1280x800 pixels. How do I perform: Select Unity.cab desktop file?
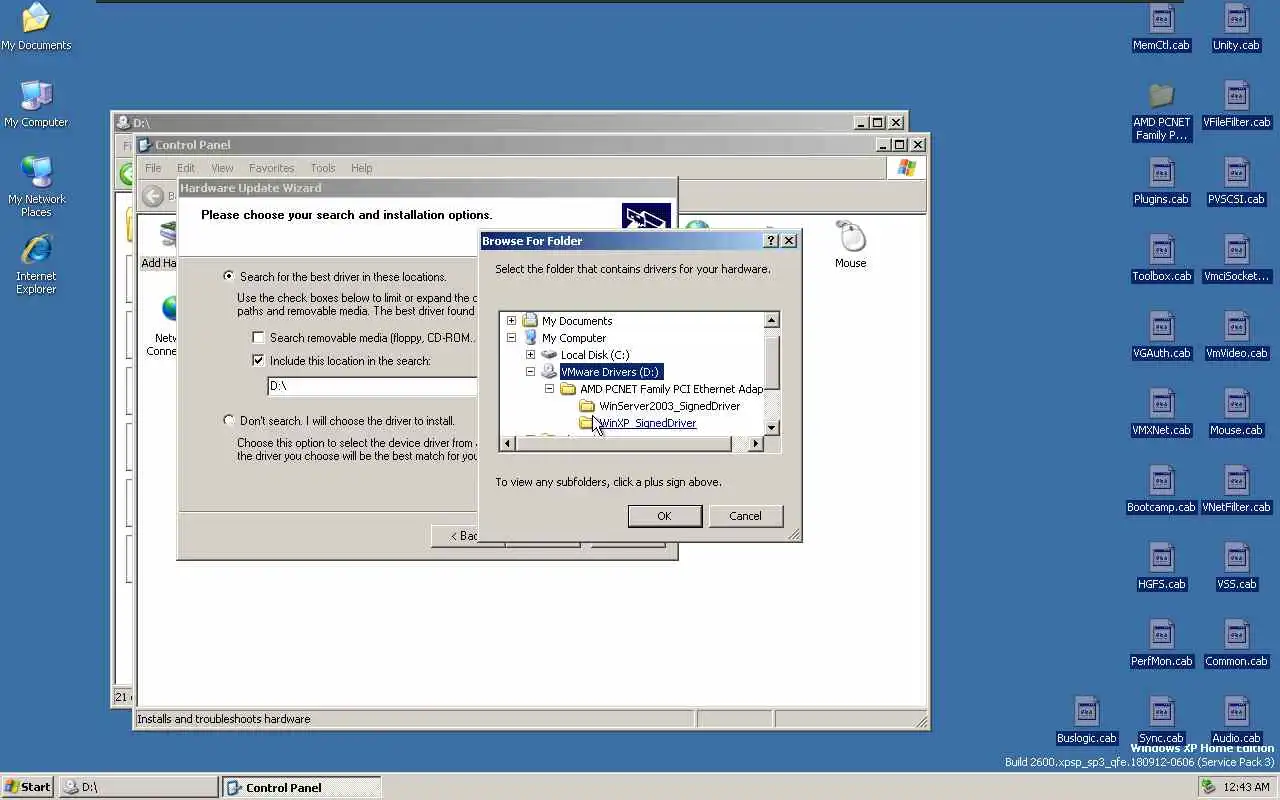coord(1236,27)
